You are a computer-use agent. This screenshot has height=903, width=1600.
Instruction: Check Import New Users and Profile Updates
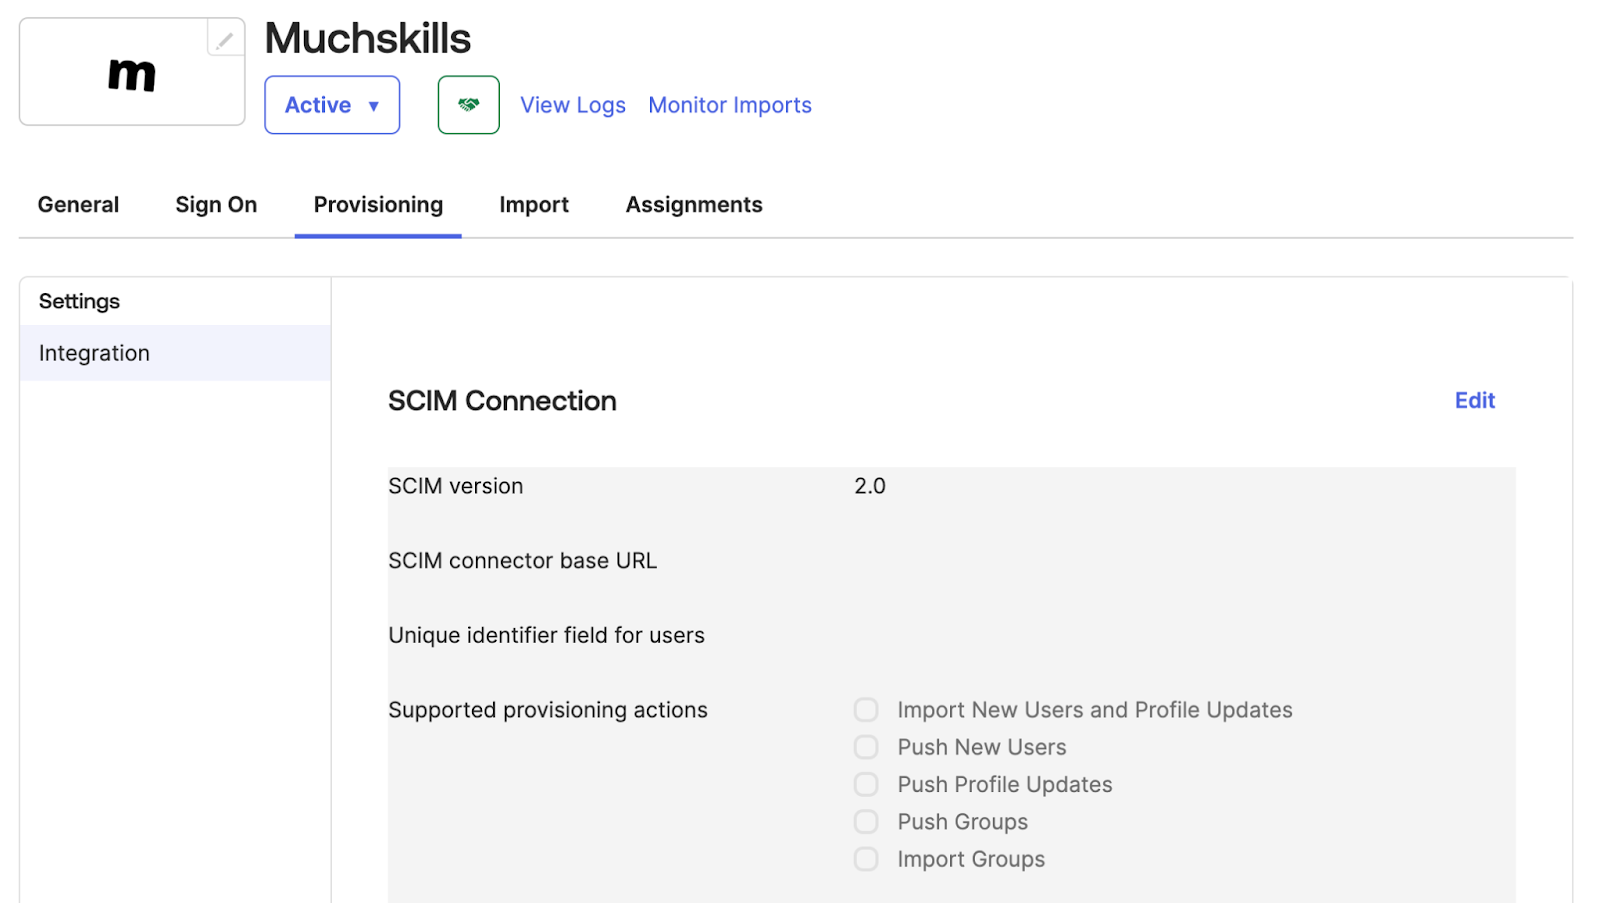click(x=866, y=710)
